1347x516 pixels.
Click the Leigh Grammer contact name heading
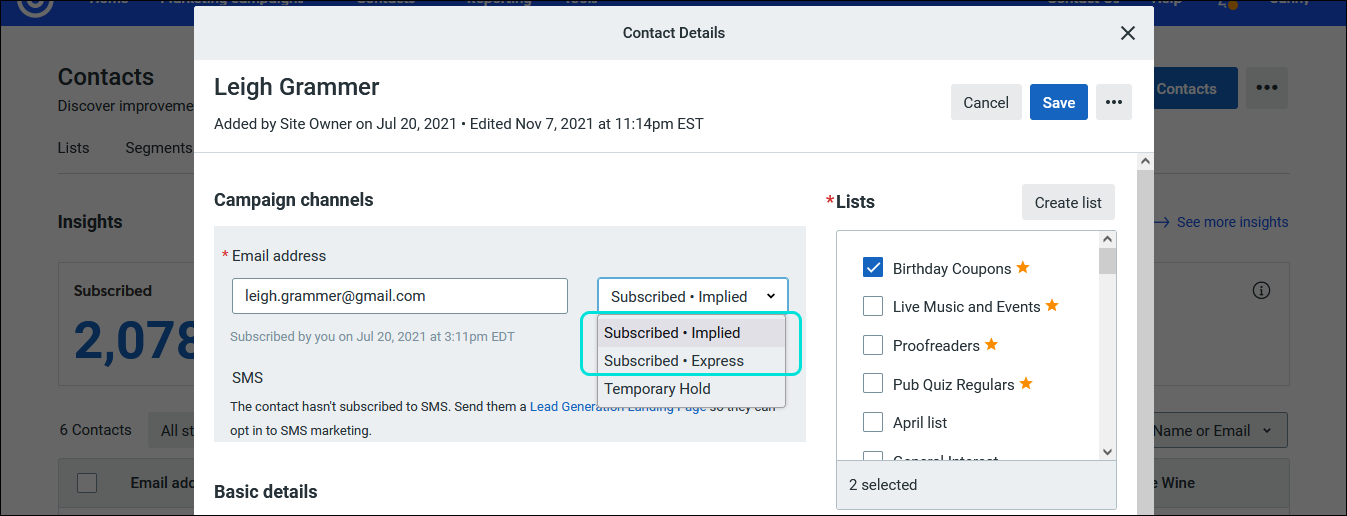(297, 87)
